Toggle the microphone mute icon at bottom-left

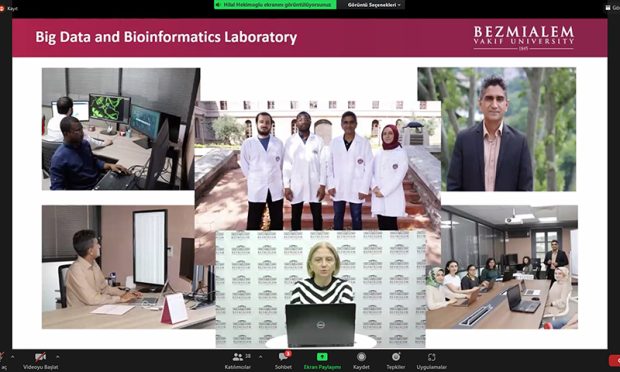[x=2, y=357]
